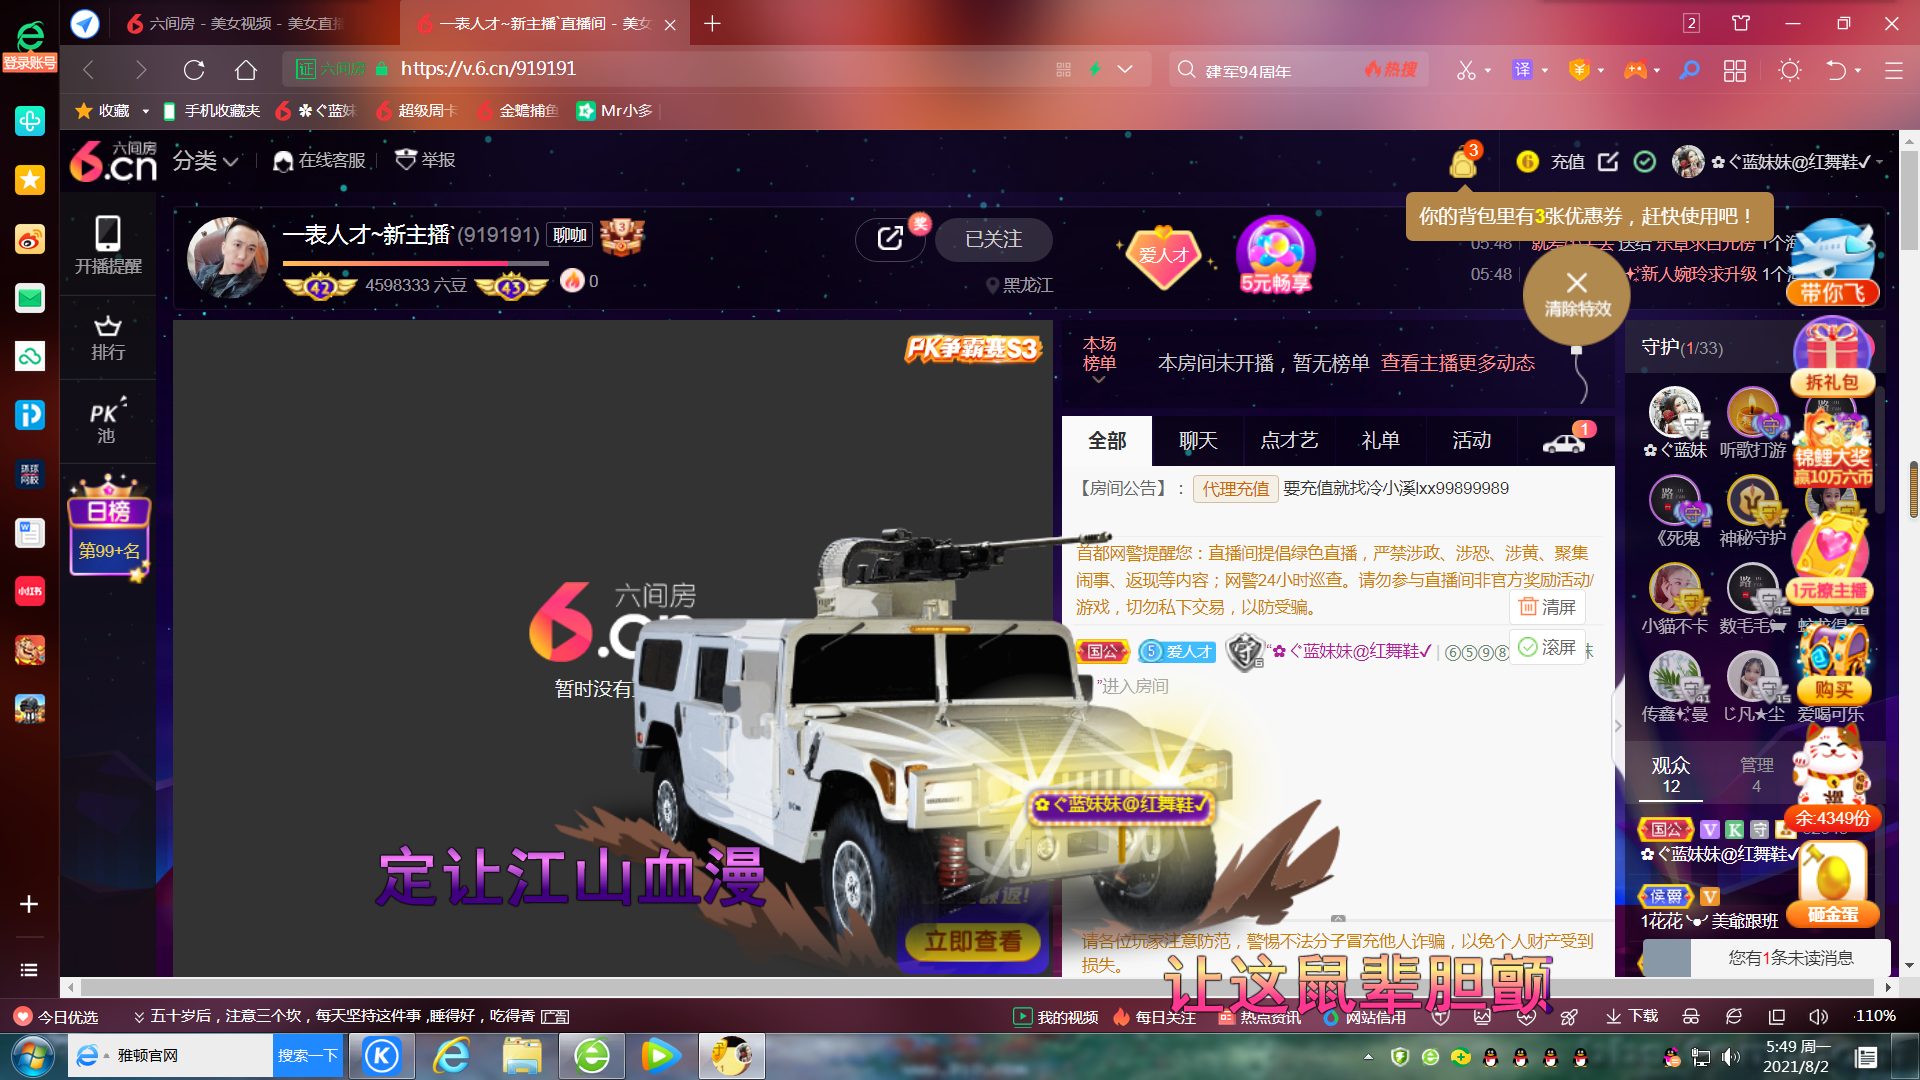Click the 下载 downloads status bar item
1920x1080 pixels.
click(x=1631, y=1016)
